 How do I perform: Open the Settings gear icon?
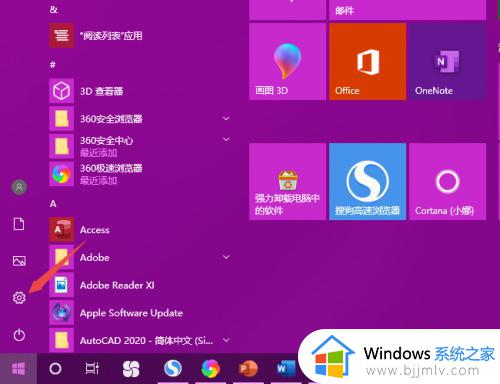pos(19,297)
